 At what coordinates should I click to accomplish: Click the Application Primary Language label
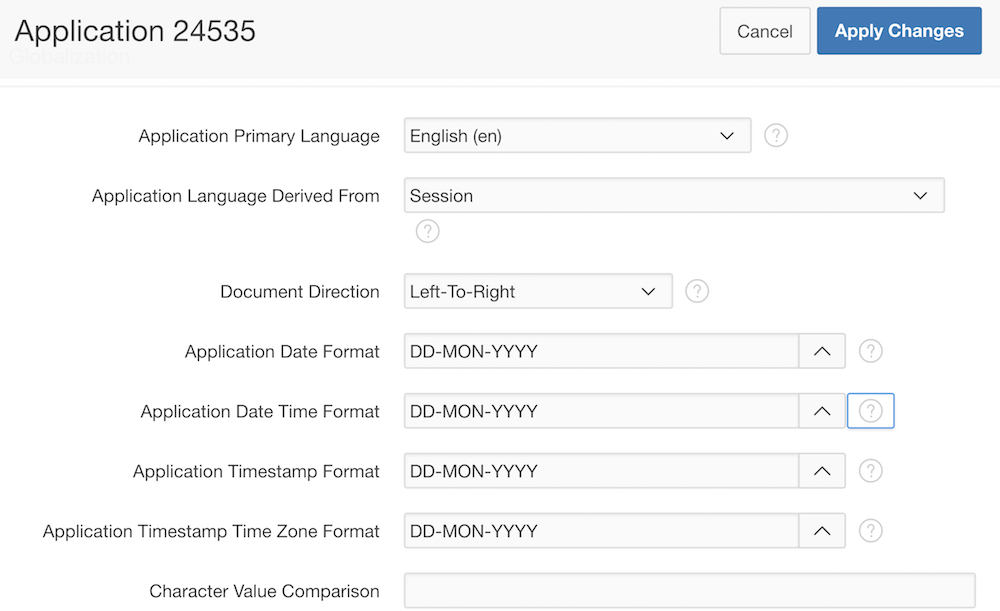pyautogui.click(x=259, y=136)
